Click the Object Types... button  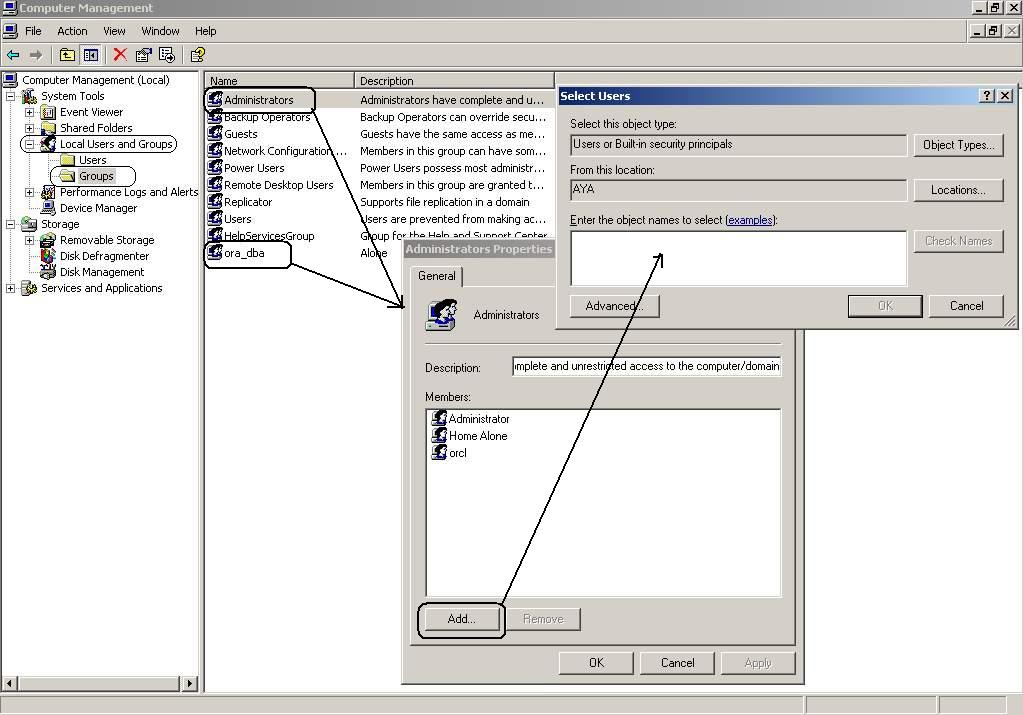[958, 145]
